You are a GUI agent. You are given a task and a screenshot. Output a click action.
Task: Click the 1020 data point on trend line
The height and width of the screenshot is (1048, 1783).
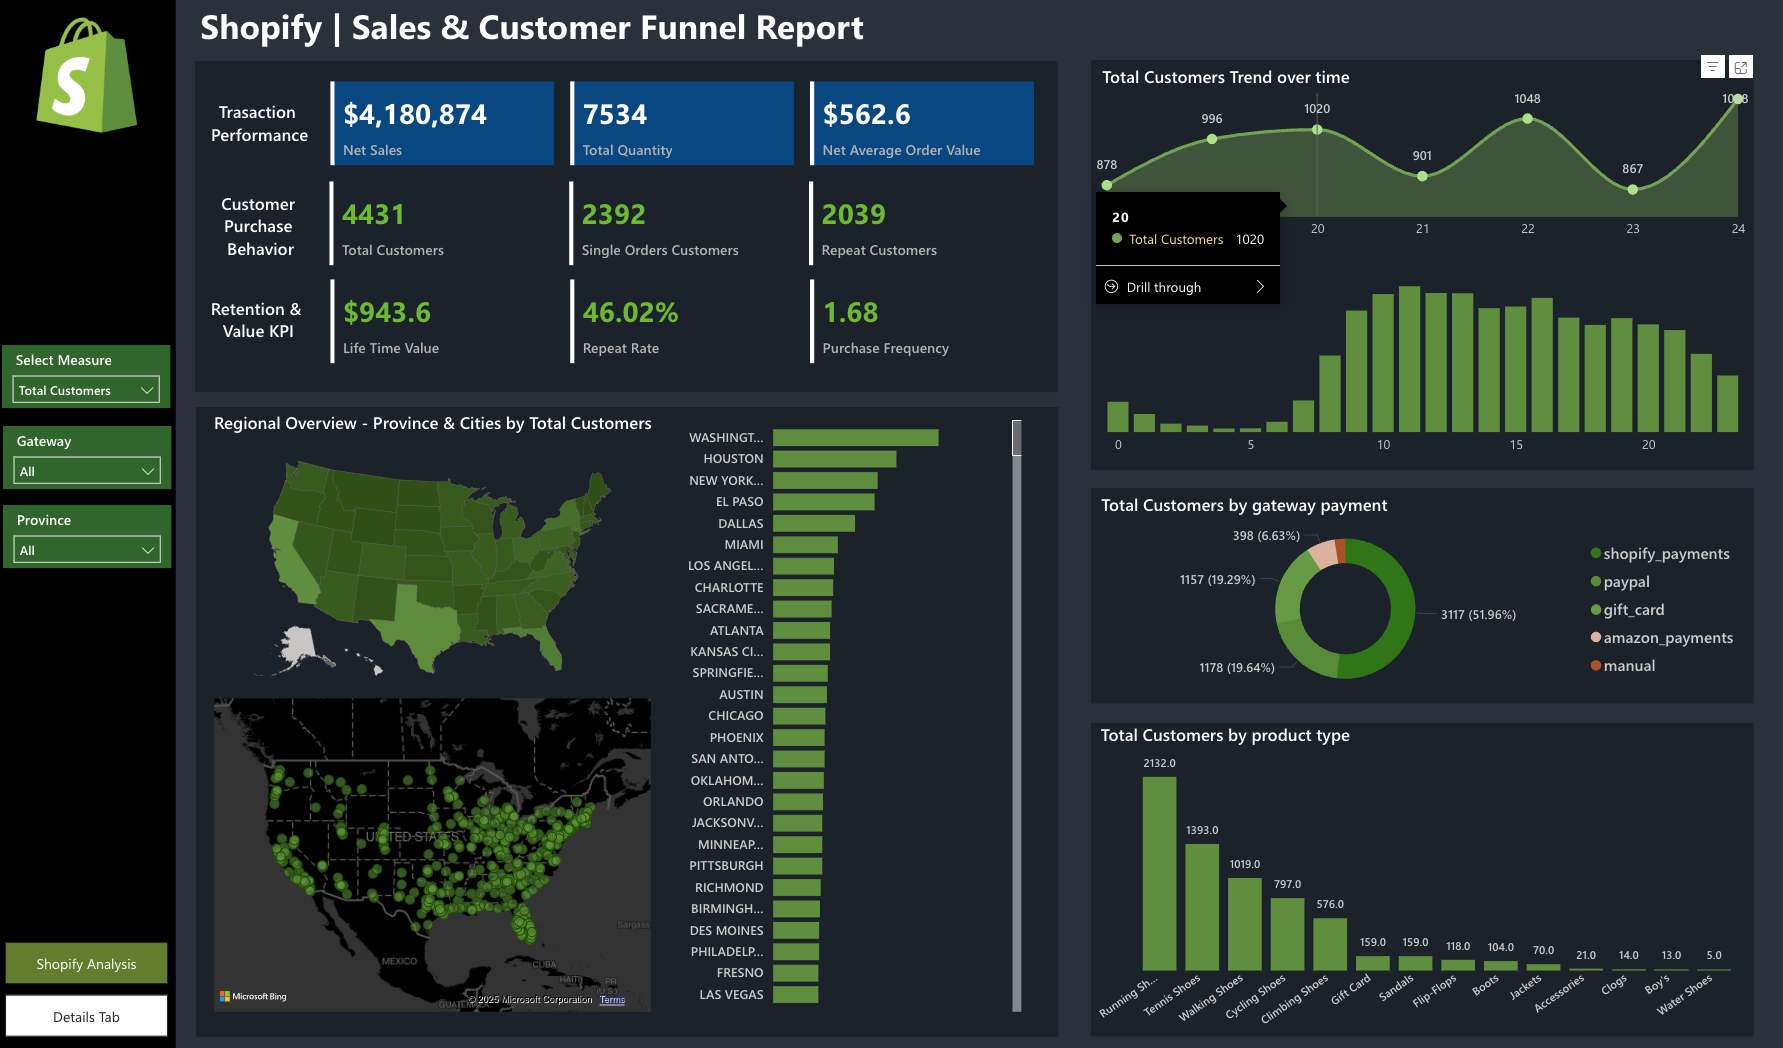pos(1317,130)
